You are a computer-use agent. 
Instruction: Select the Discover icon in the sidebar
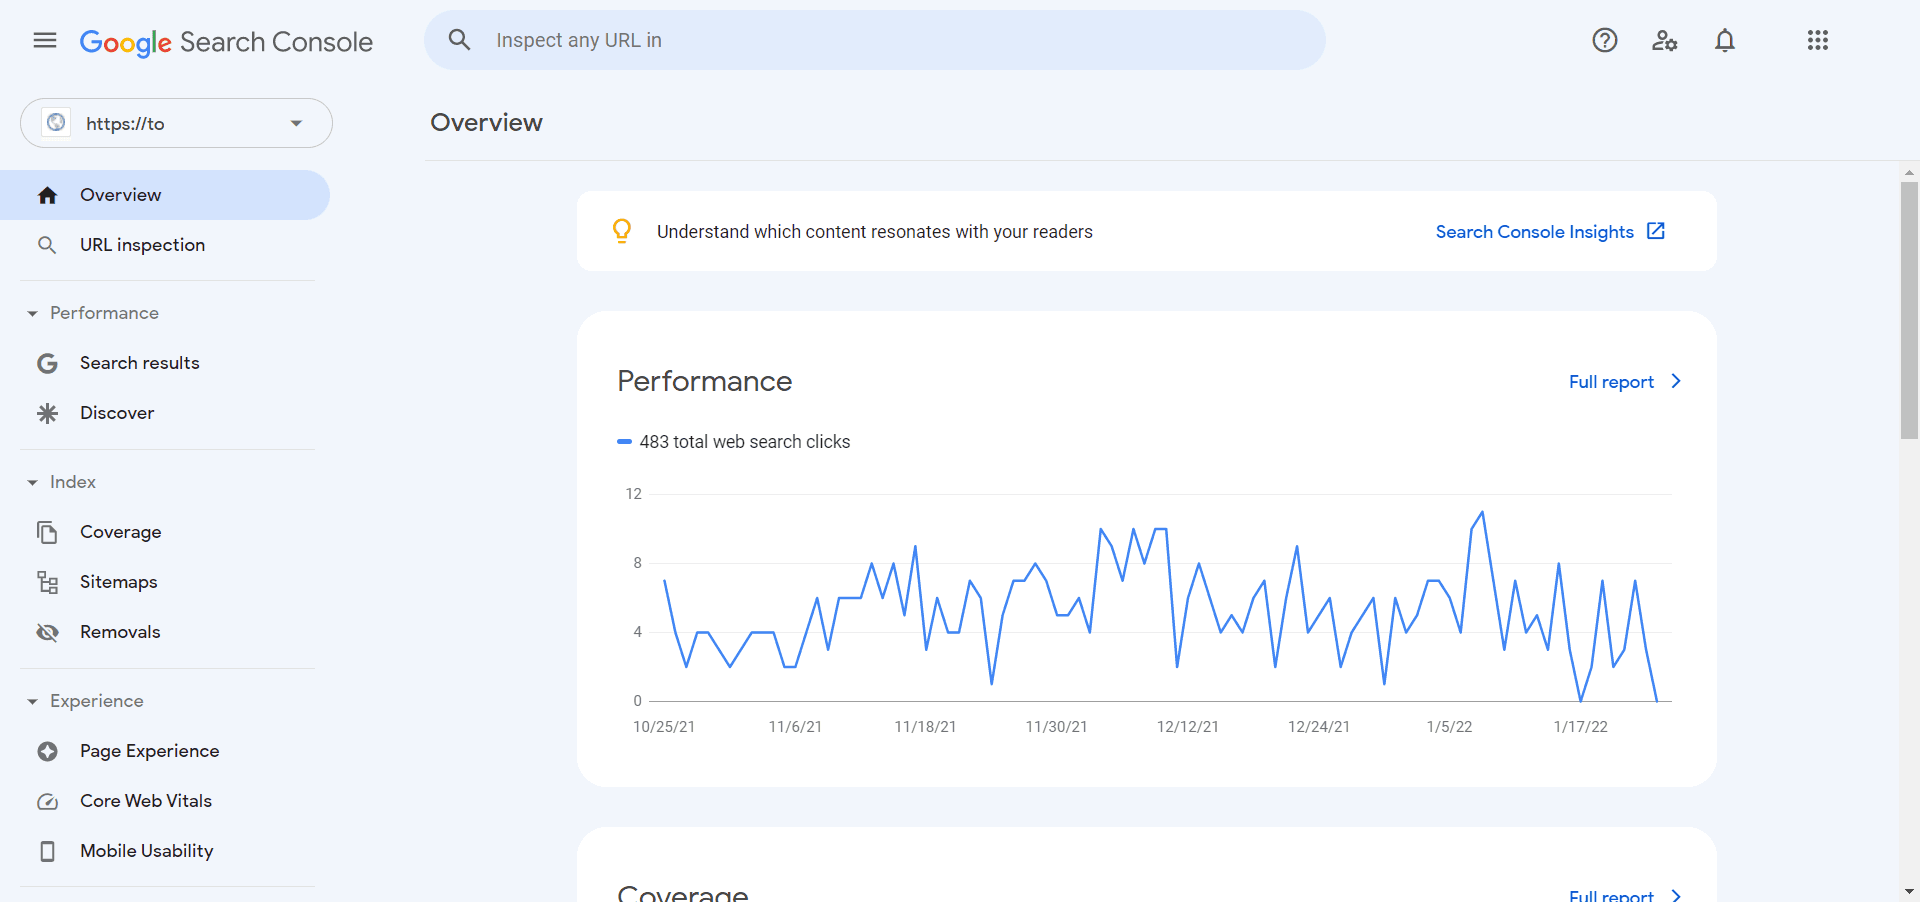[x=47, y=412]
